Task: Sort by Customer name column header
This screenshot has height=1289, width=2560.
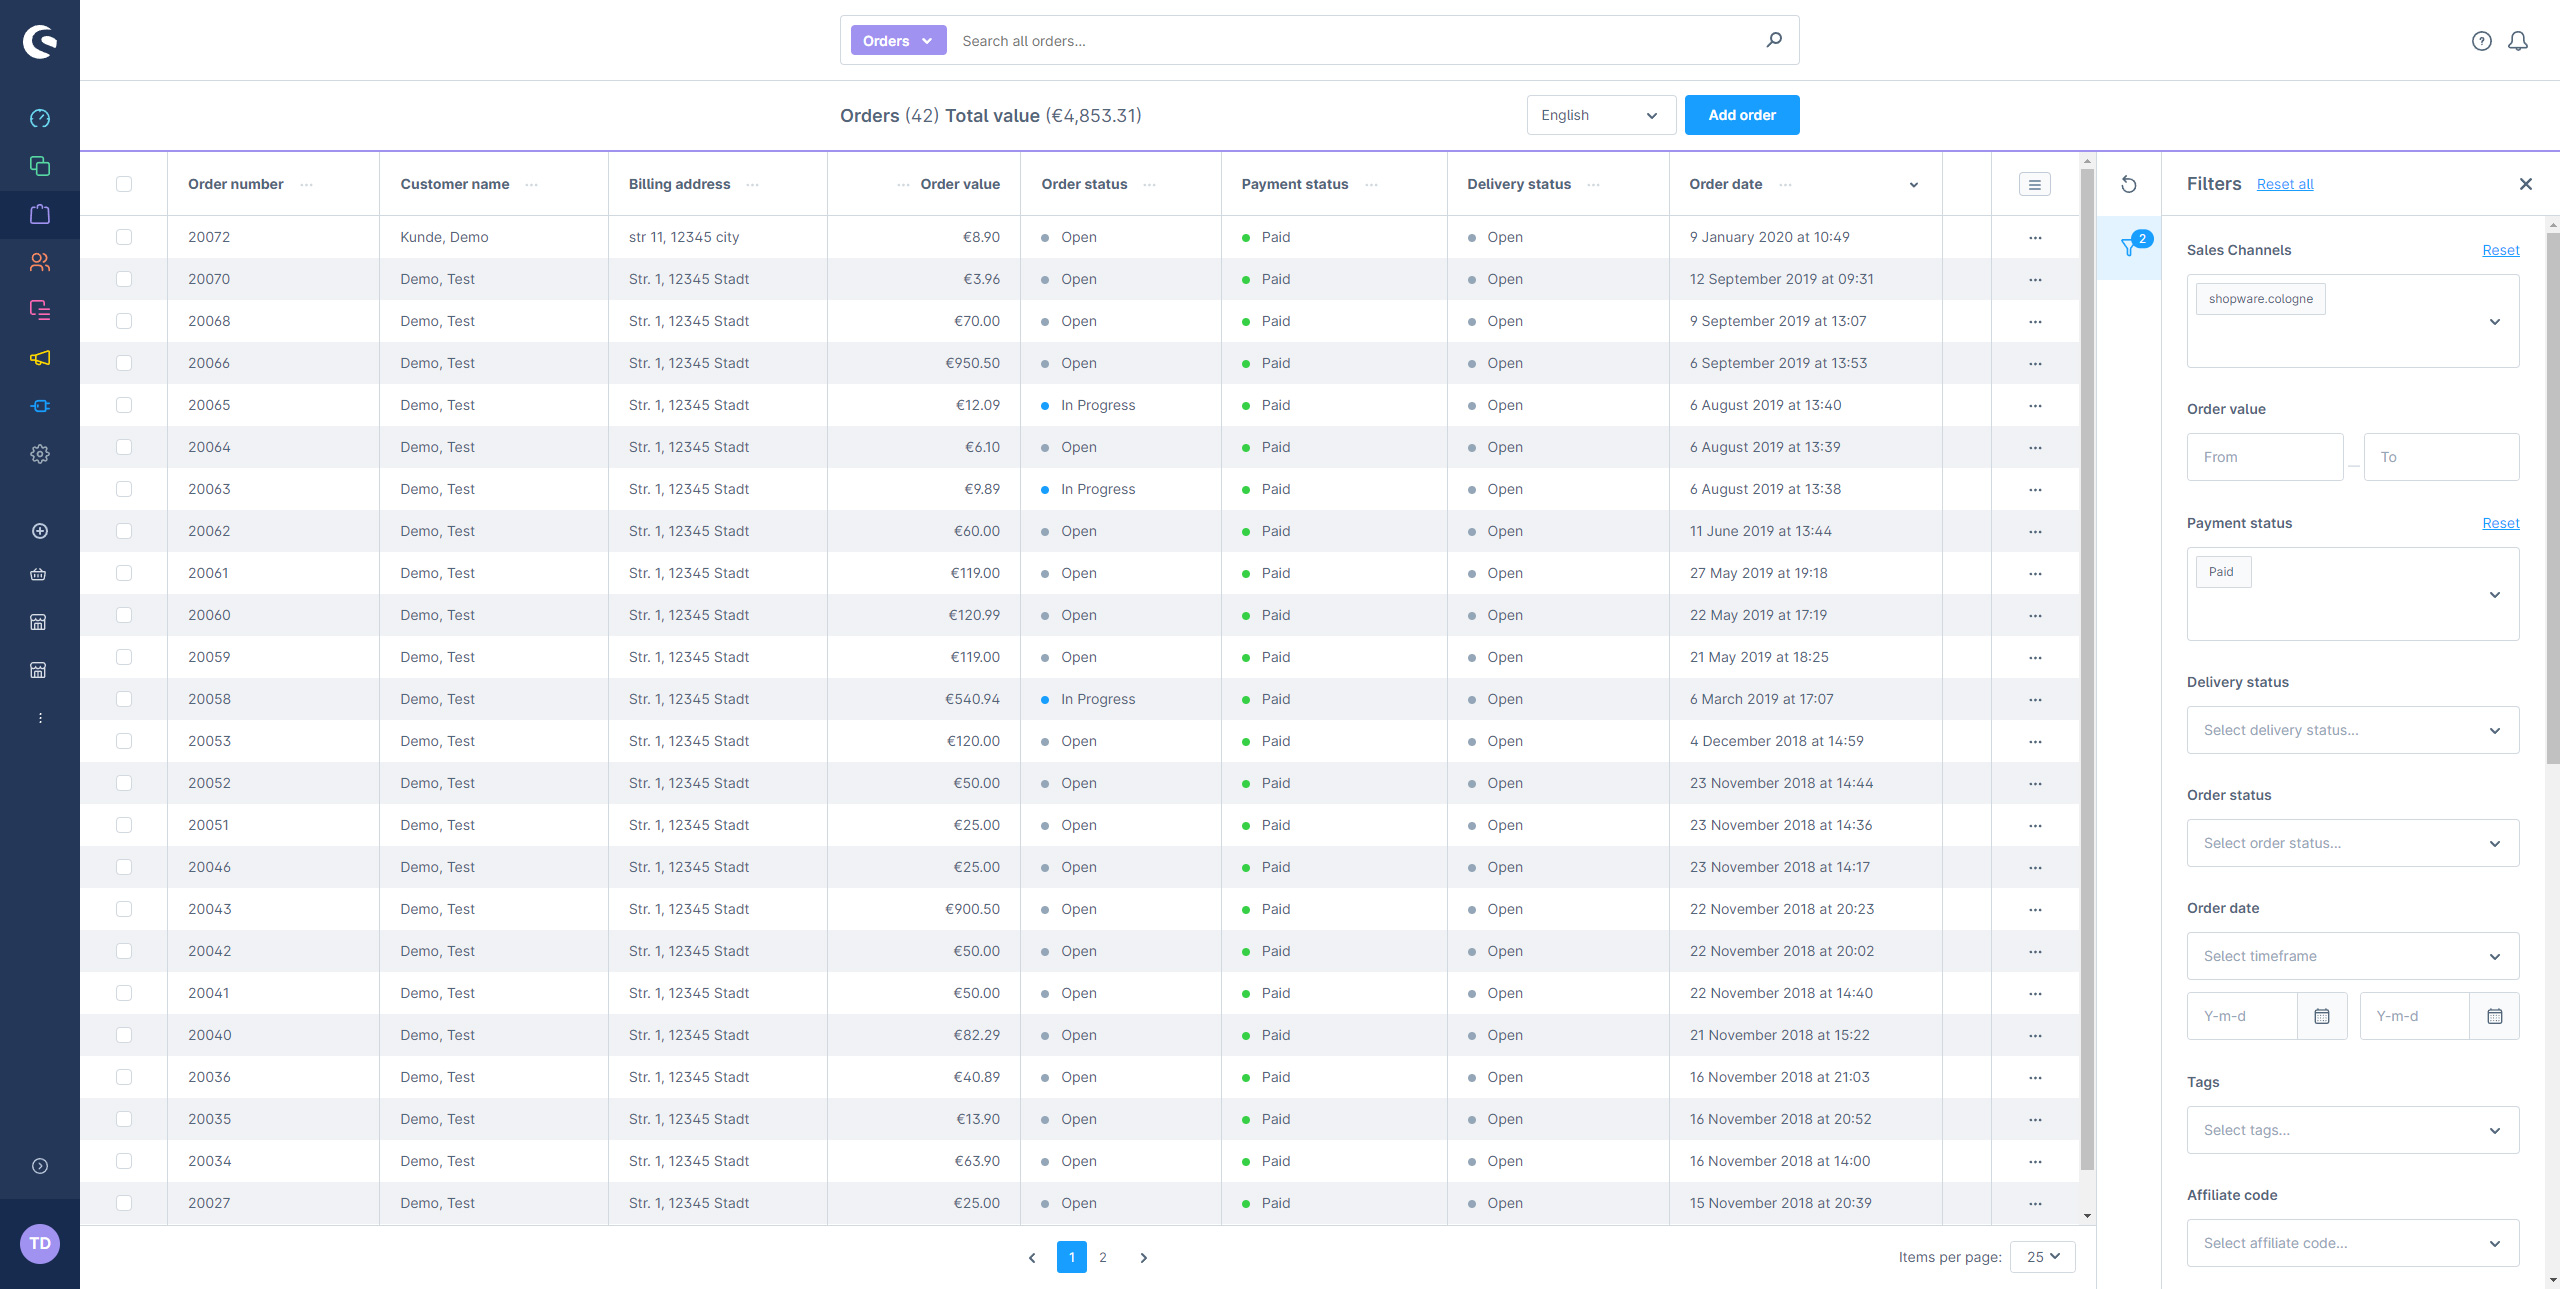Action: (454, 184)
